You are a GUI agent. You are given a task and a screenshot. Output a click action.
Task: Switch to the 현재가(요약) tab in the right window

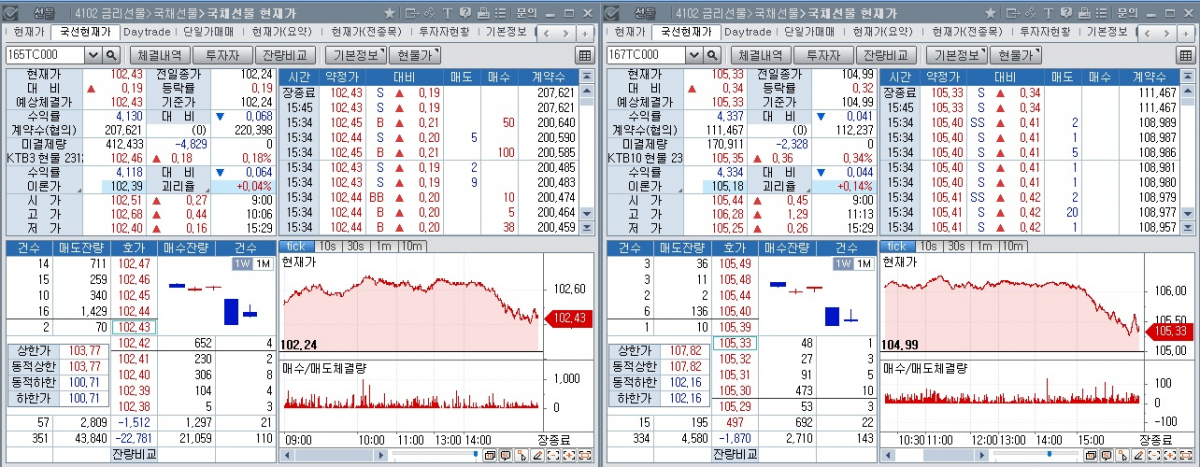pyautogui.click(x=881, y=32)
